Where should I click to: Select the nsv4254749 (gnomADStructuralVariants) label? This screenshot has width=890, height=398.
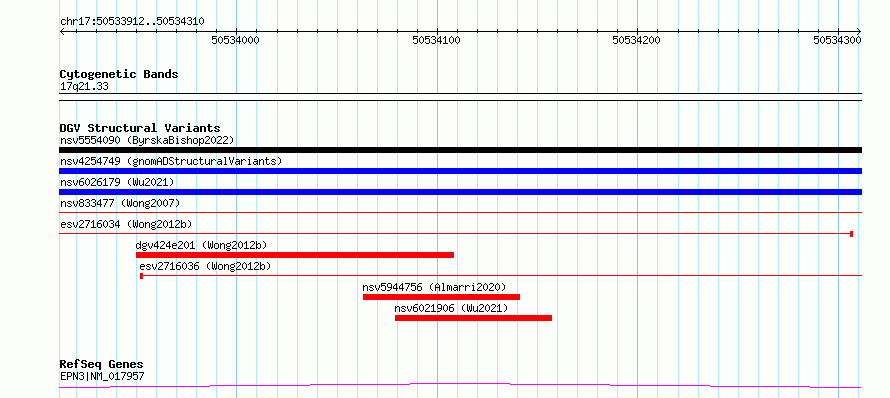(171, 161)
